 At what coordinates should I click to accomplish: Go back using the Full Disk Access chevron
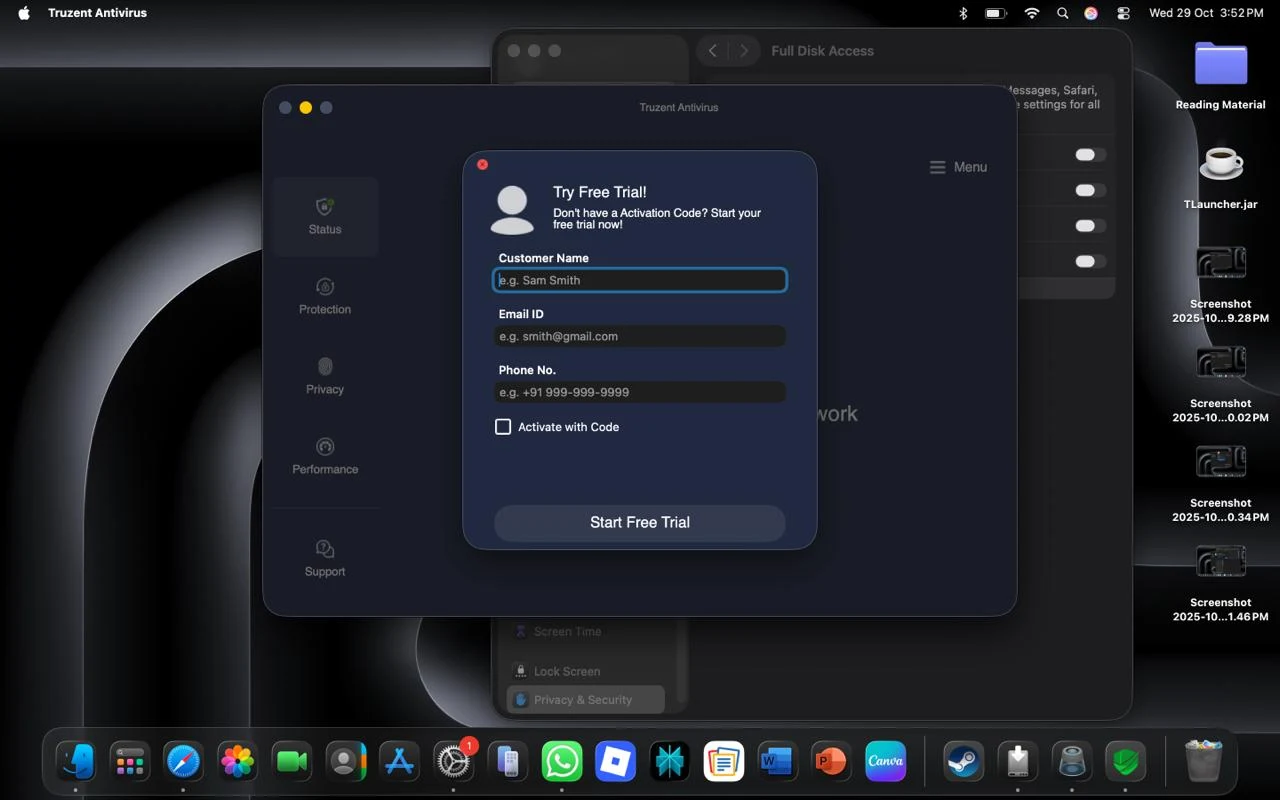pos(712,51)
